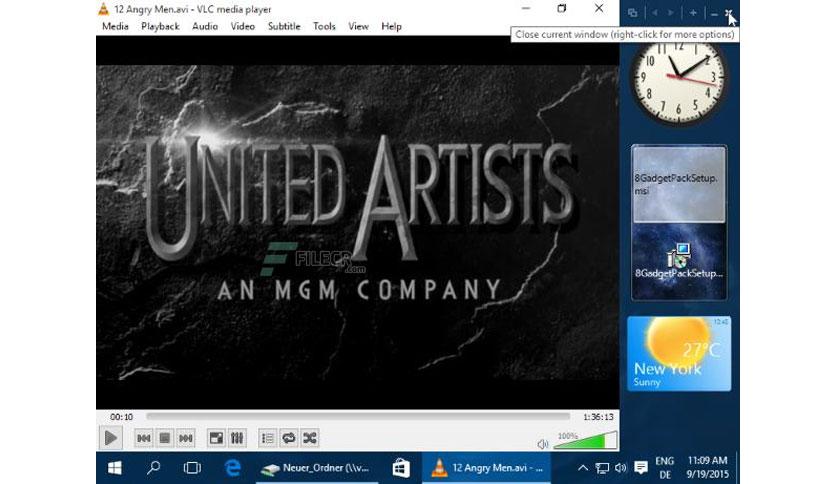Close the VLC media player window
This screenshot has height=484, width=836.
[599, 9]
